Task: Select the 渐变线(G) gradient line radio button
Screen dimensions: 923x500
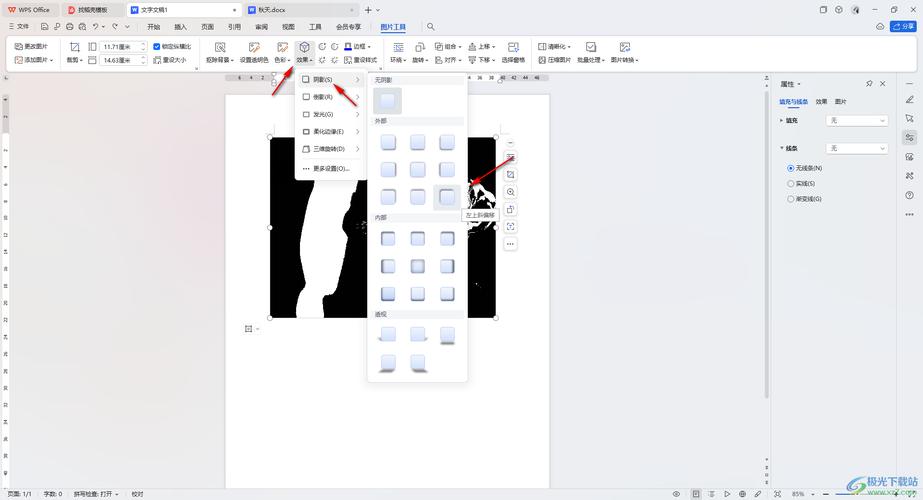Action: (x=791, y=199)
